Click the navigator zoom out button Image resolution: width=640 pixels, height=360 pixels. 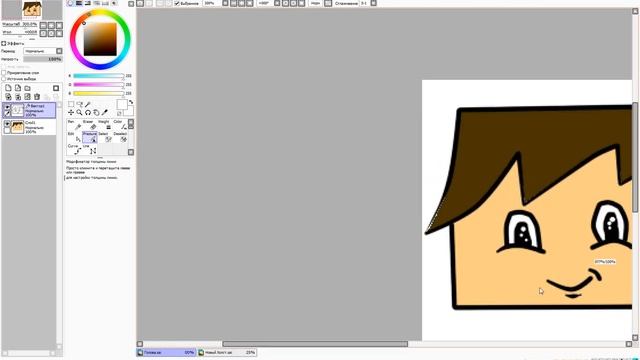coord(44,25)
